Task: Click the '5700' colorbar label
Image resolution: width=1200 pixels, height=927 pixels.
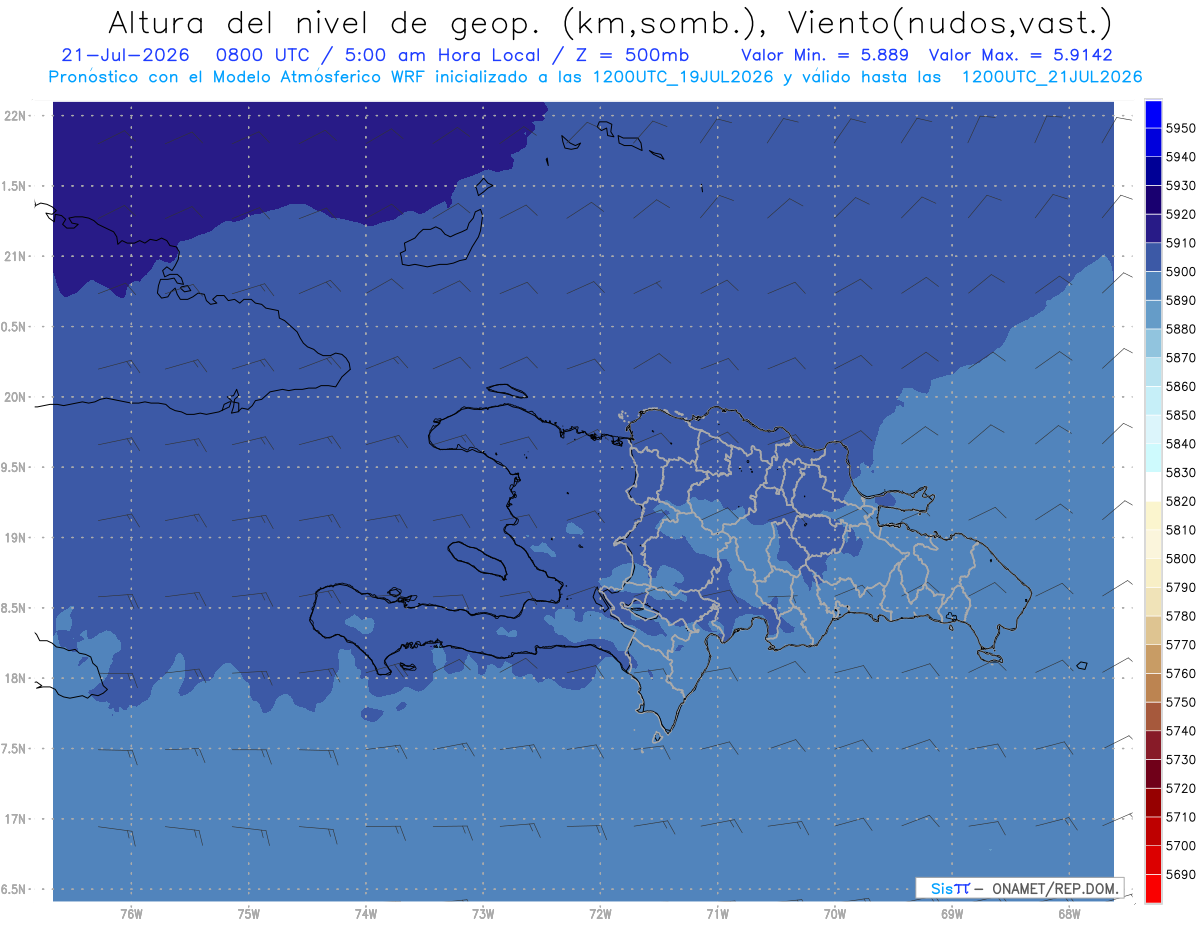Action: point(1181,845)
